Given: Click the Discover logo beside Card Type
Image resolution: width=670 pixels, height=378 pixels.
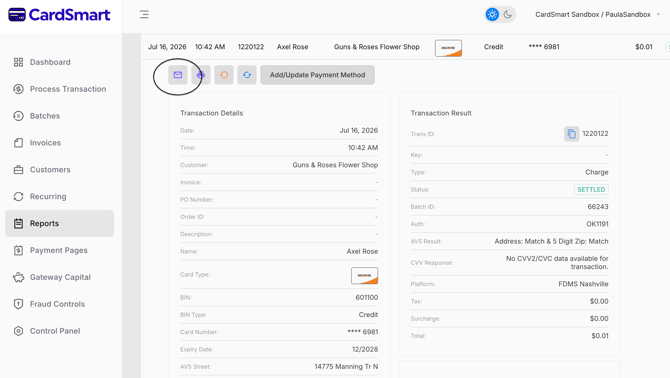Looking at the screenshot, I should click(364, 275).
